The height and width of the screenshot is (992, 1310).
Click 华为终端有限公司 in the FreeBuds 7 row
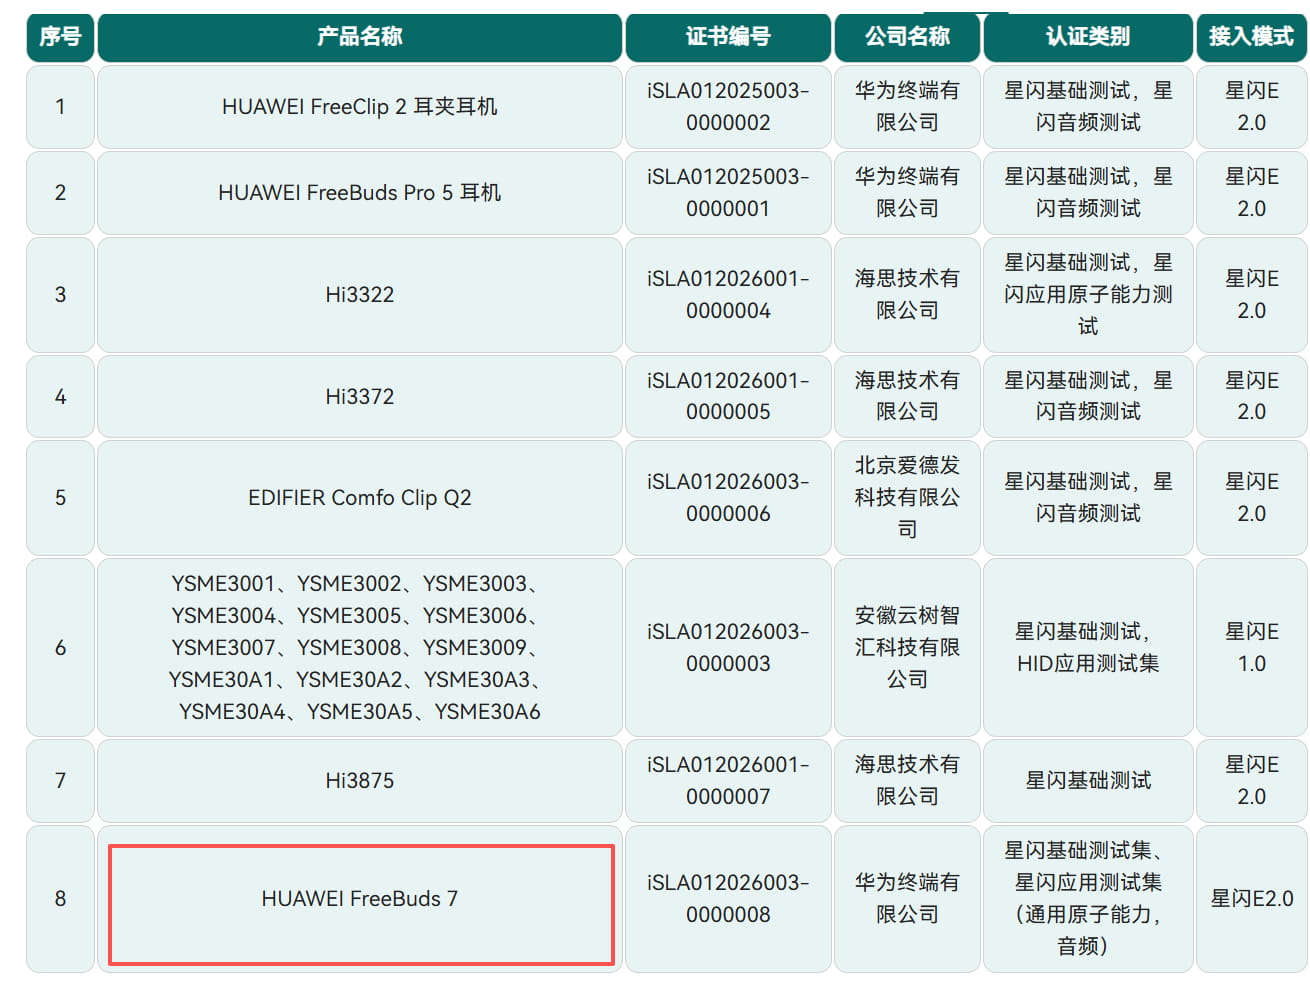[907, 899]
